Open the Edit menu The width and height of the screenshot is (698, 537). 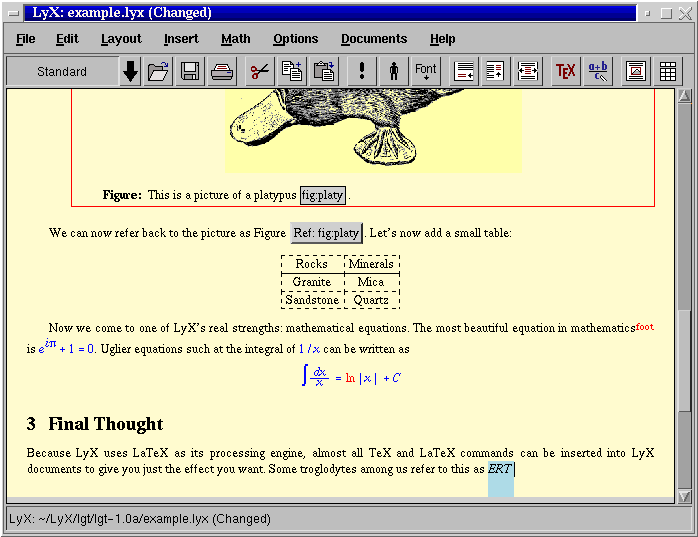(67, 39)
